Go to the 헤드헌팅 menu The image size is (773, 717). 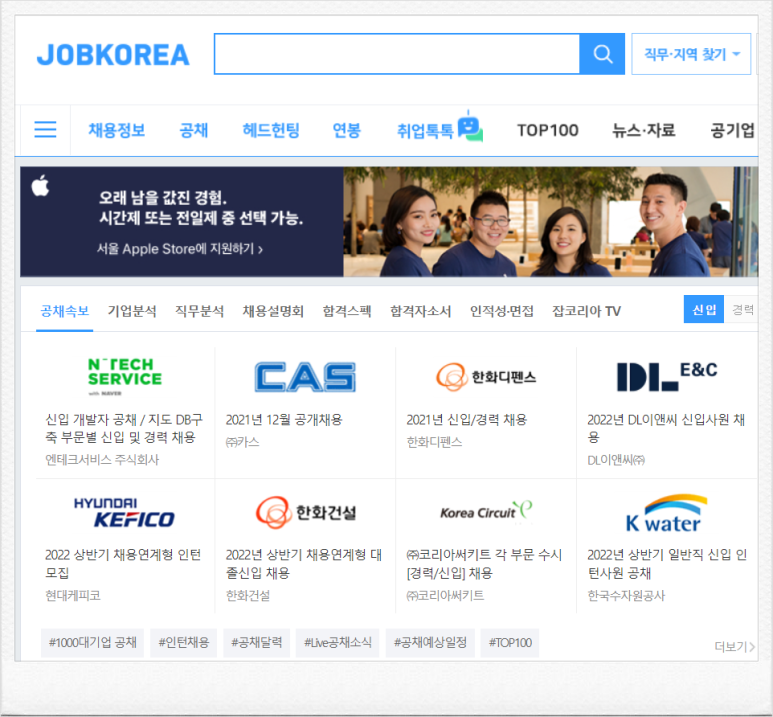(271, 130)
